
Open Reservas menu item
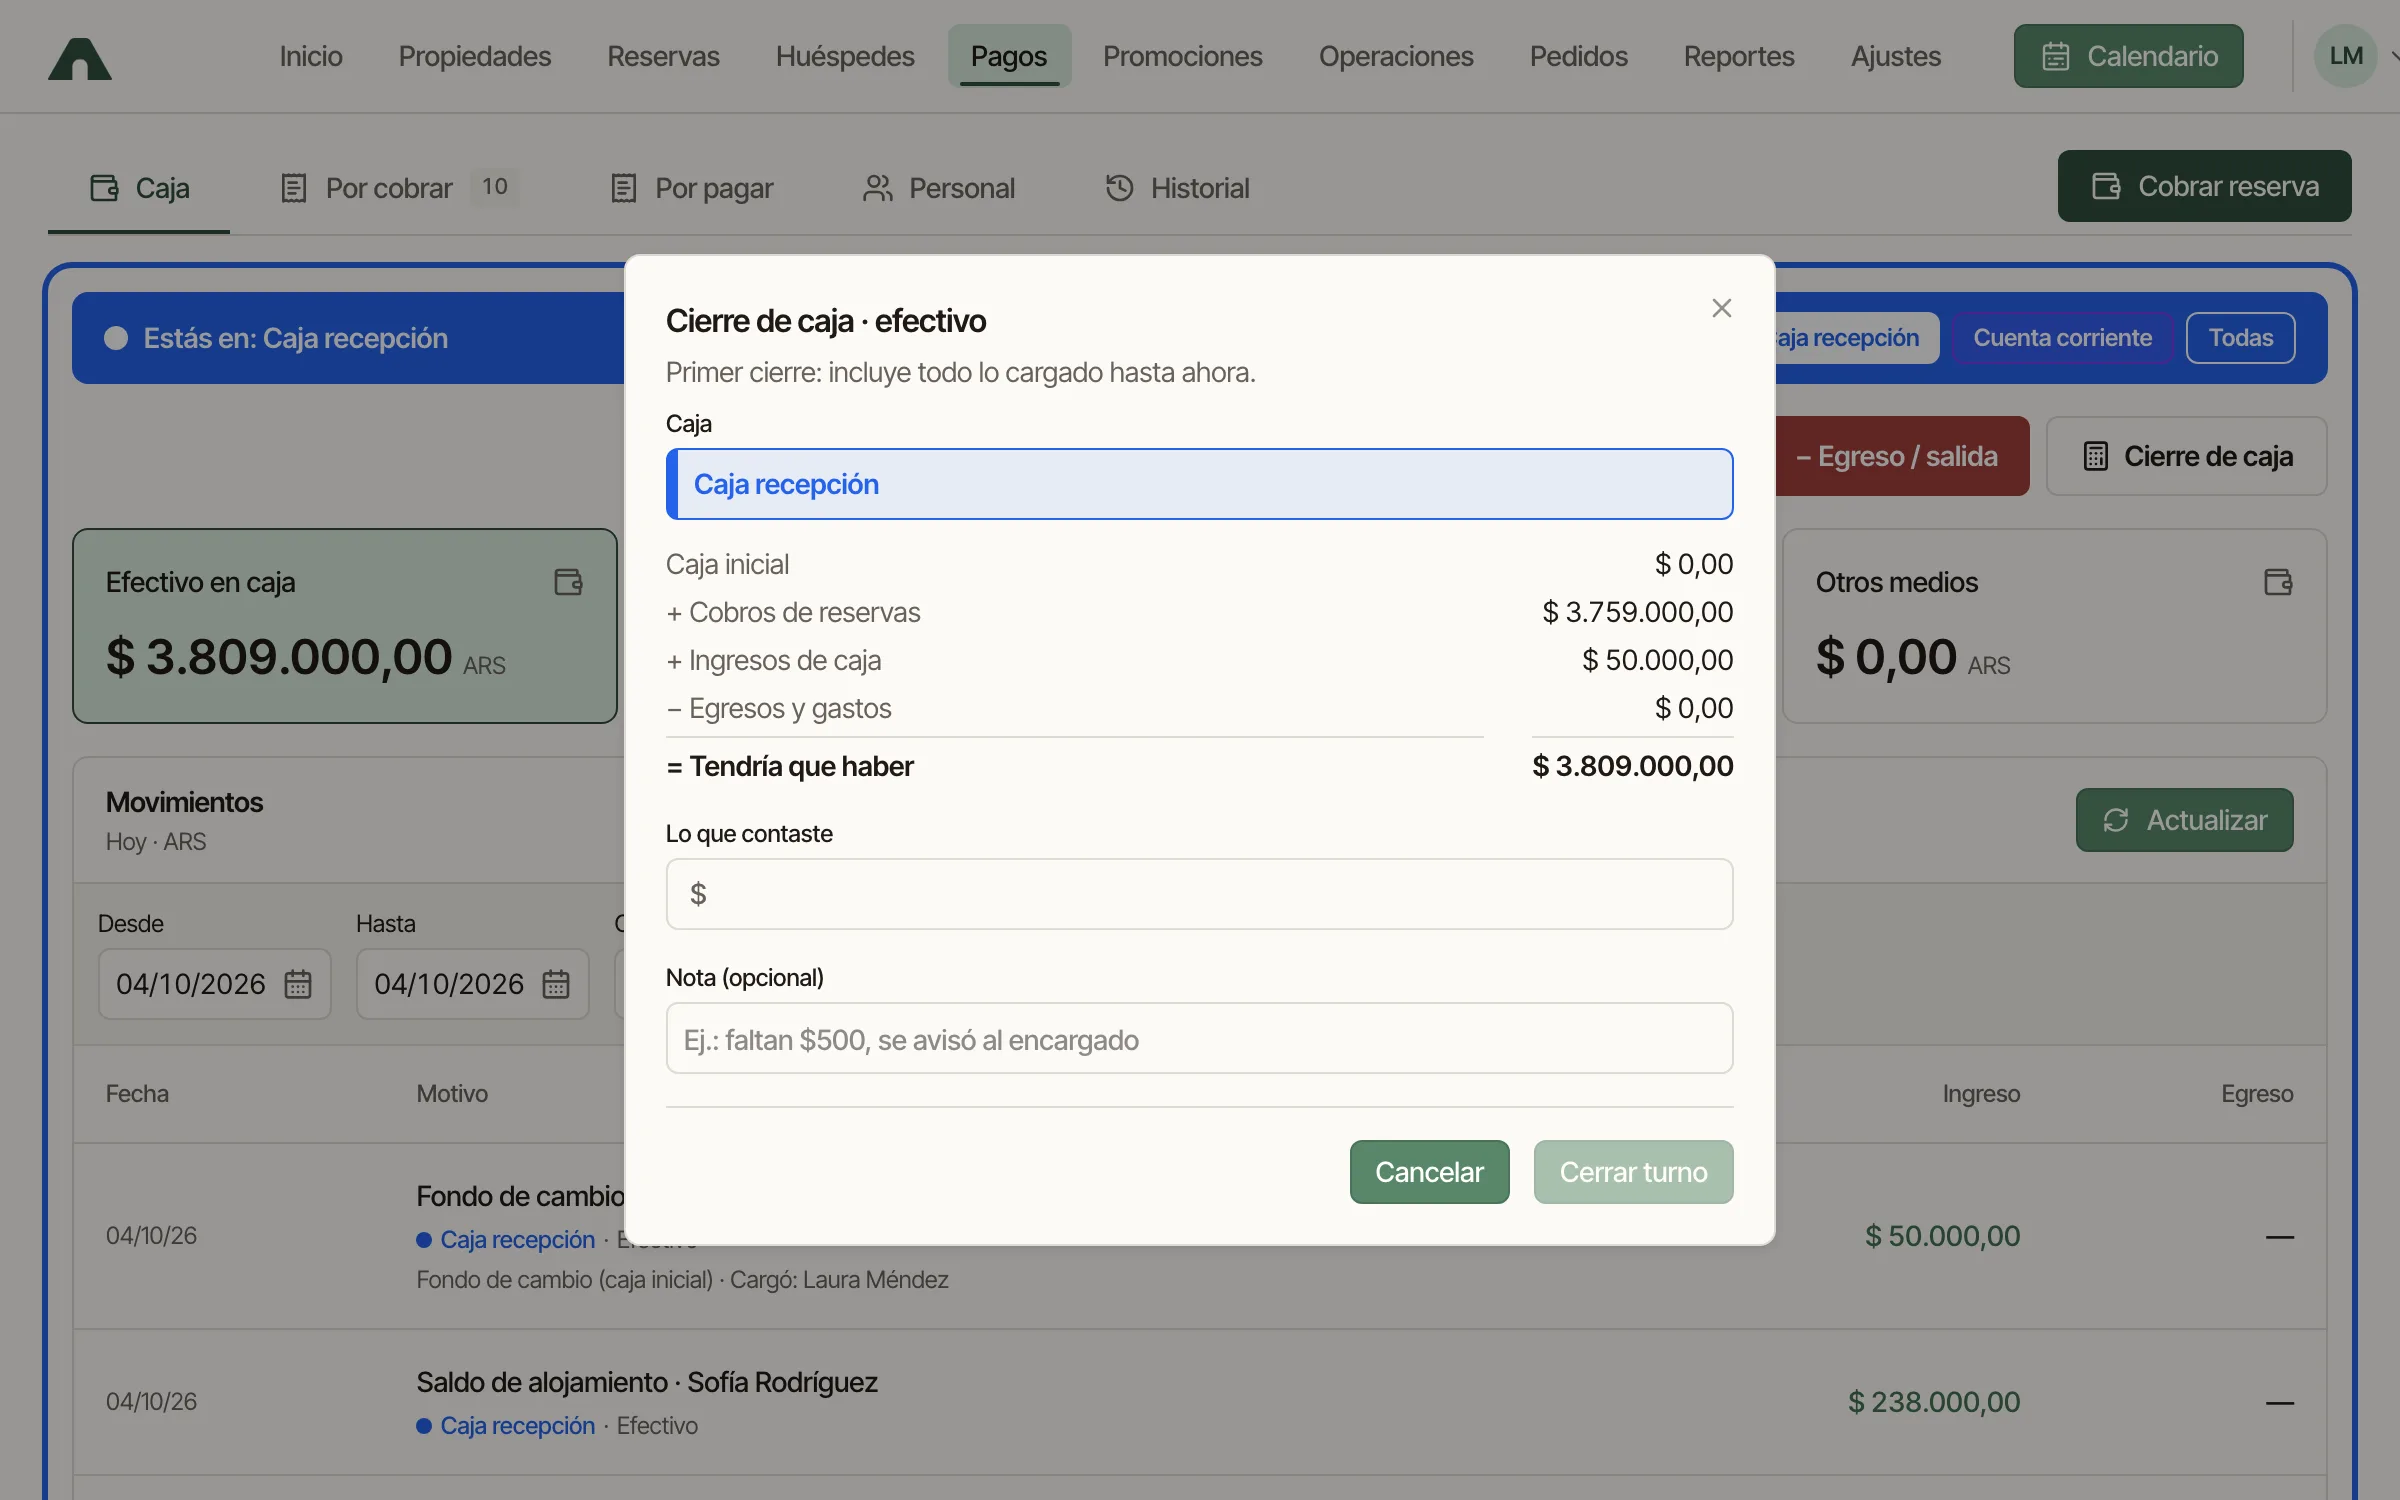click(x=663, y=56)
